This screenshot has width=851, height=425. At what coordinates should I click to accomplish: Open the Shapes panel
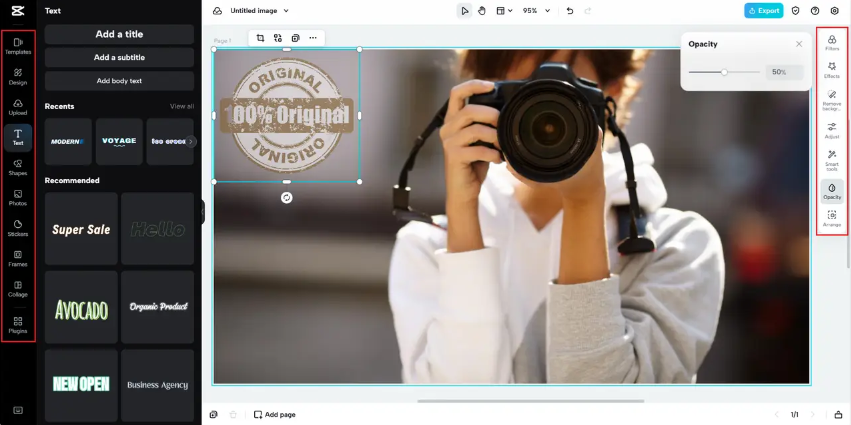pos(18,168)
